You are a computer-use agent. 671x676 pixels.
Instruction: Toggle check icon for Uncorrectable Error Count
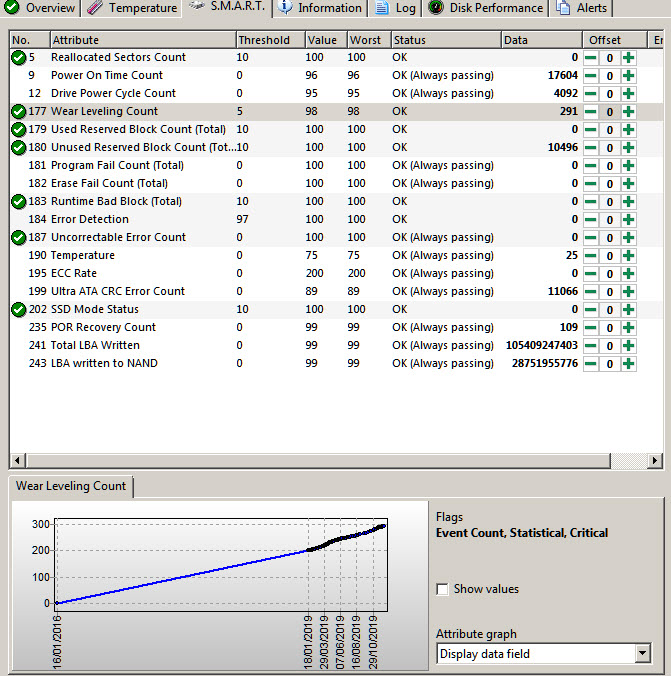point(19,237)
